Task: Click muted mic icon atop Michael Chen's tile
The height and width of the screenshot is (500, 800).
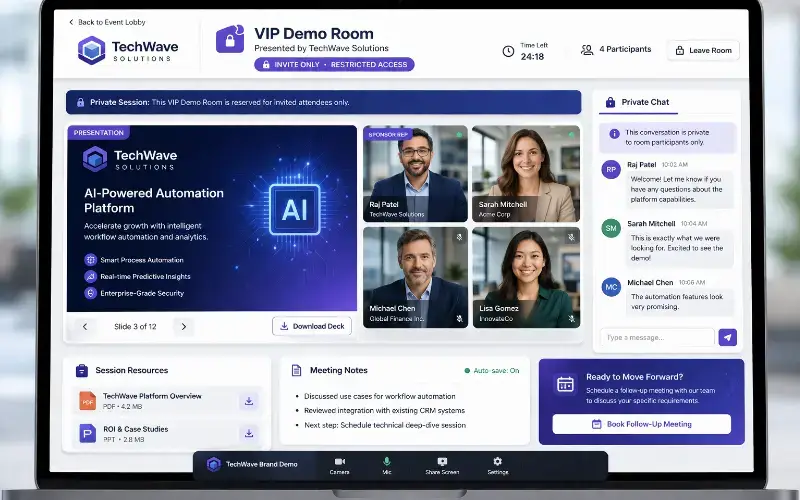Action: pos(459,237)
